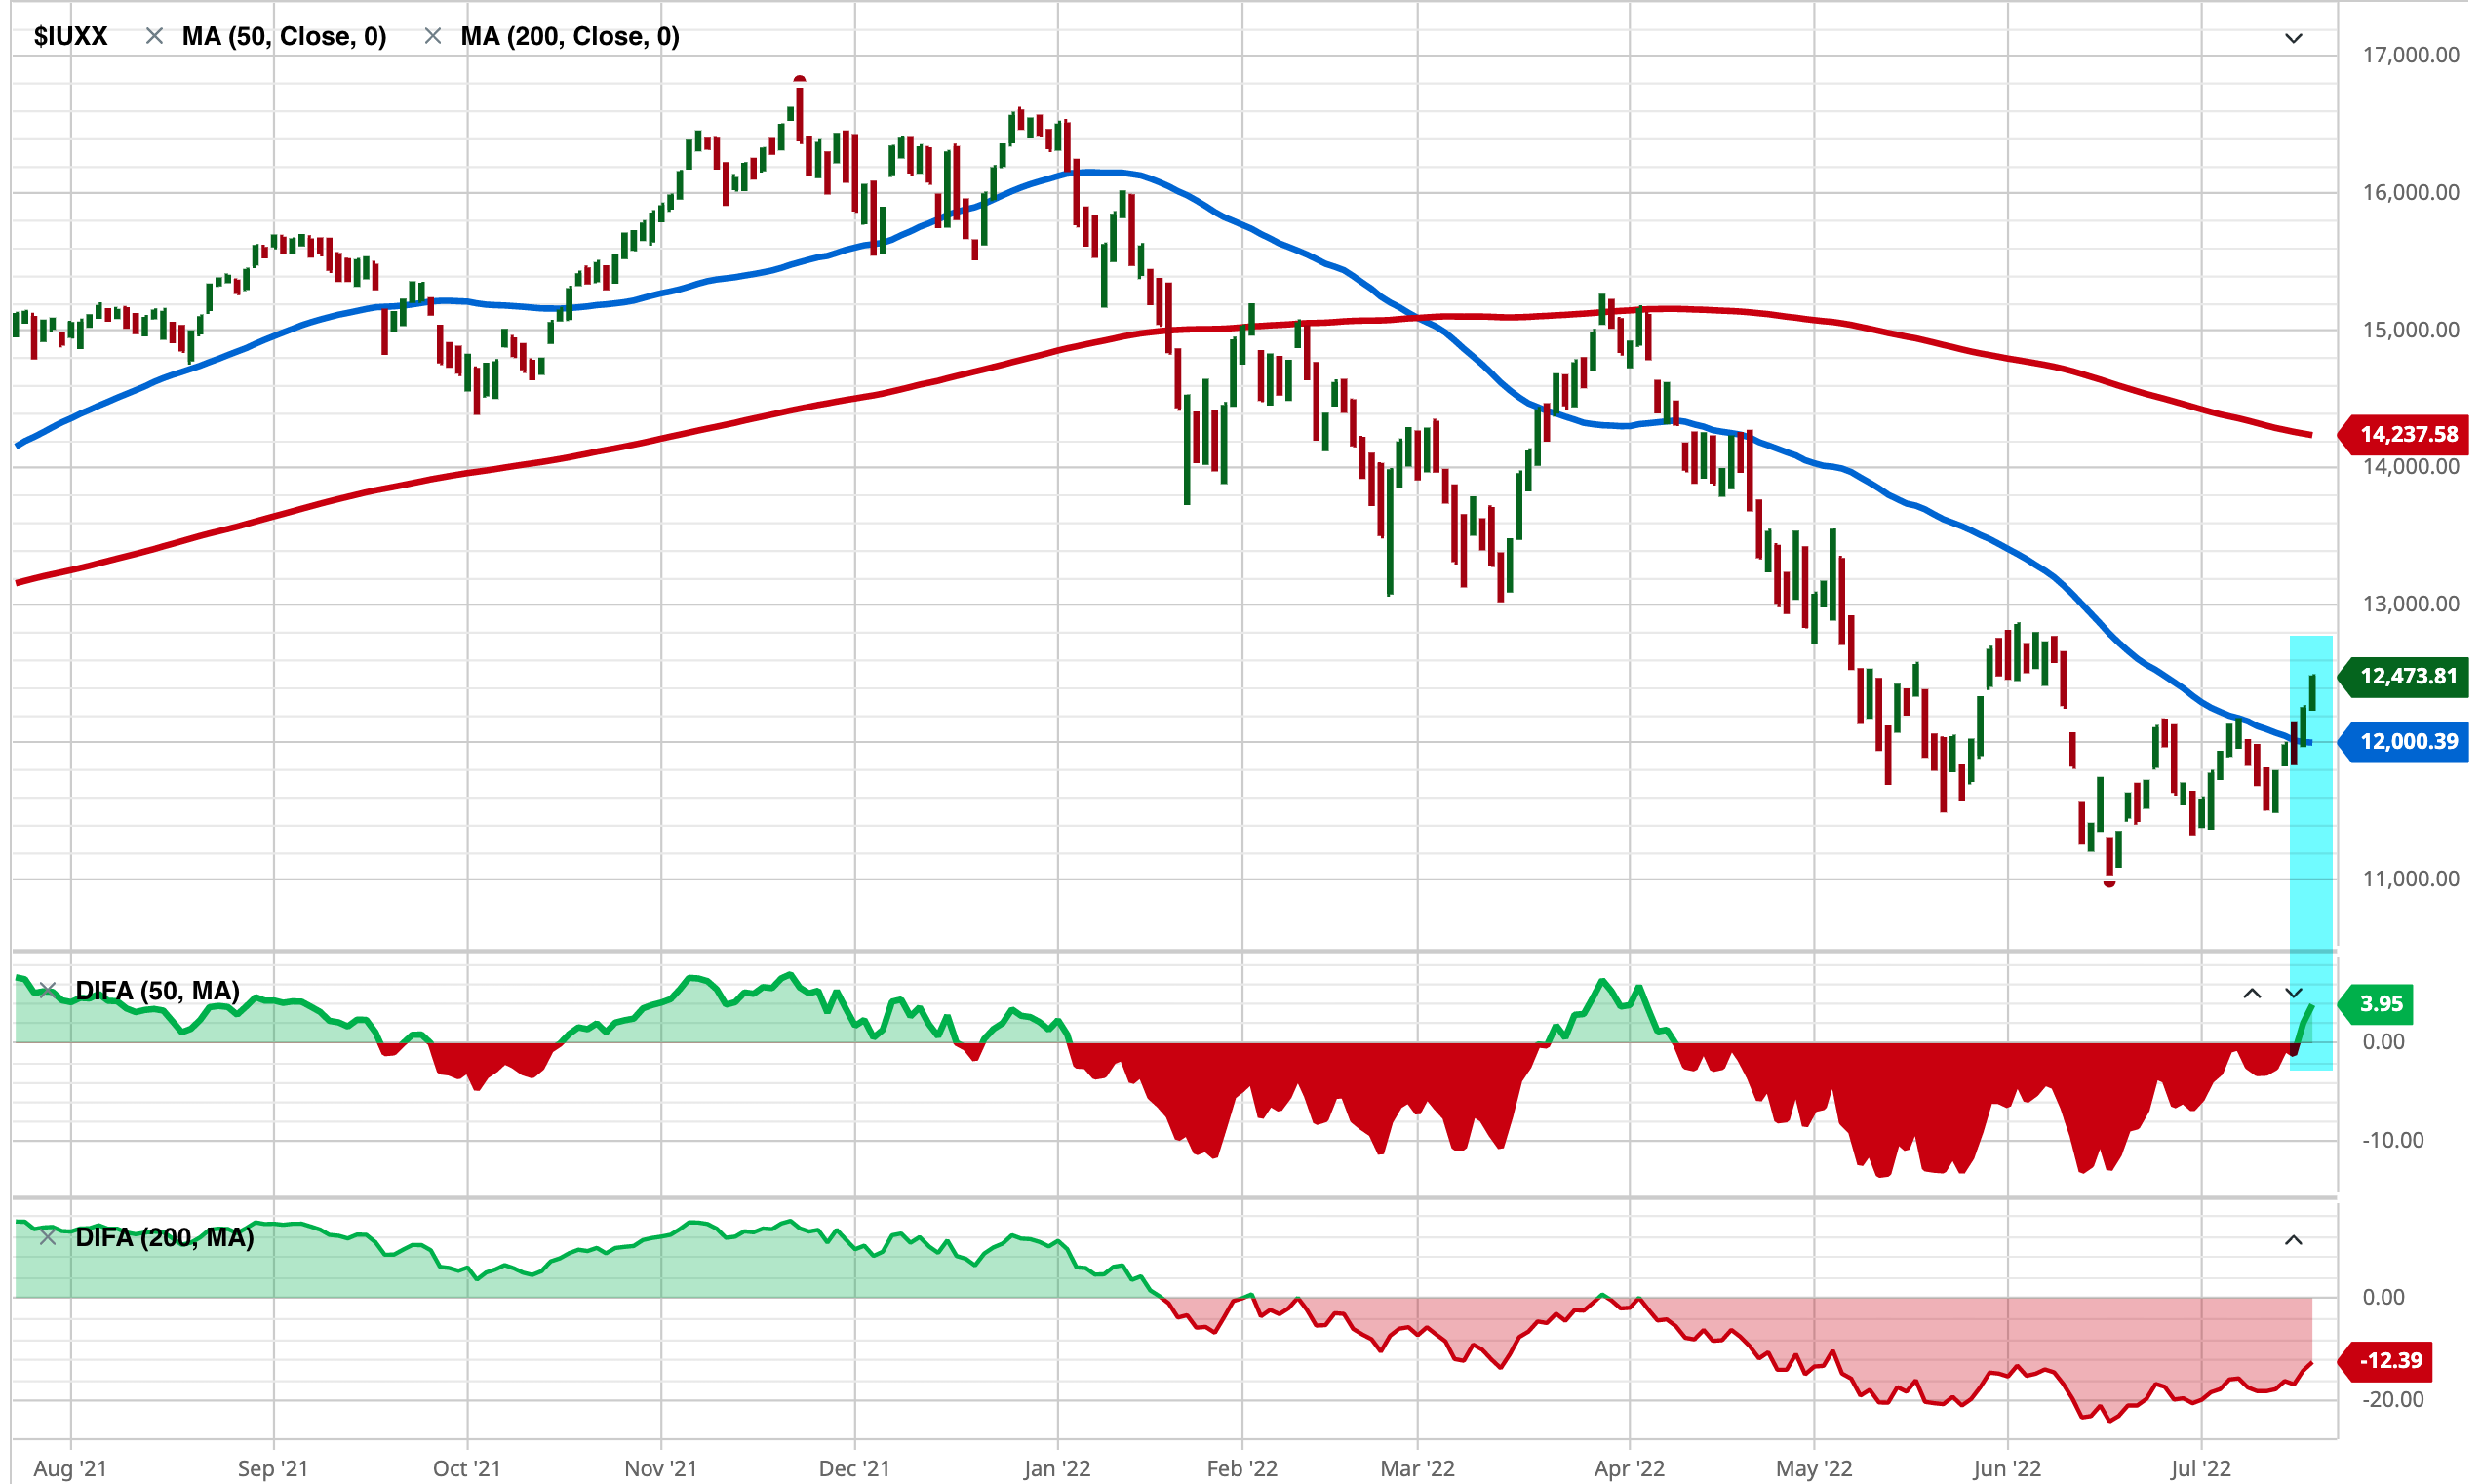Remove the MA (200, Close, 0) indicator

tap(432, 36)
